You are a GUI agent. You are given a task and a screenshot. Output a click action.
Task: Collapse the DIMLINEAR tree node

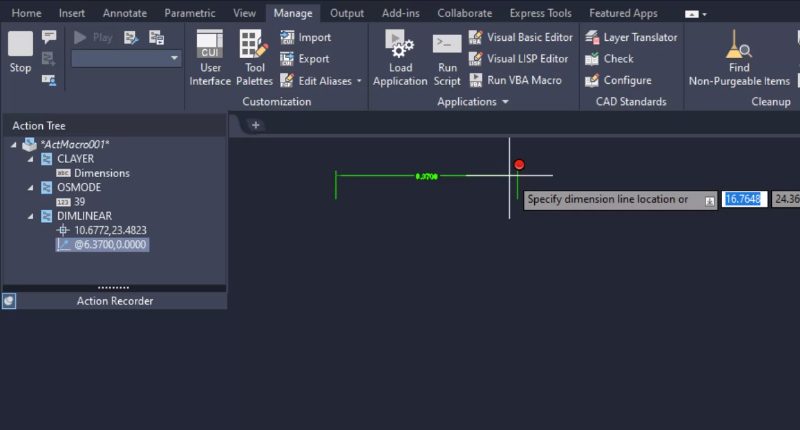[30, 216]
